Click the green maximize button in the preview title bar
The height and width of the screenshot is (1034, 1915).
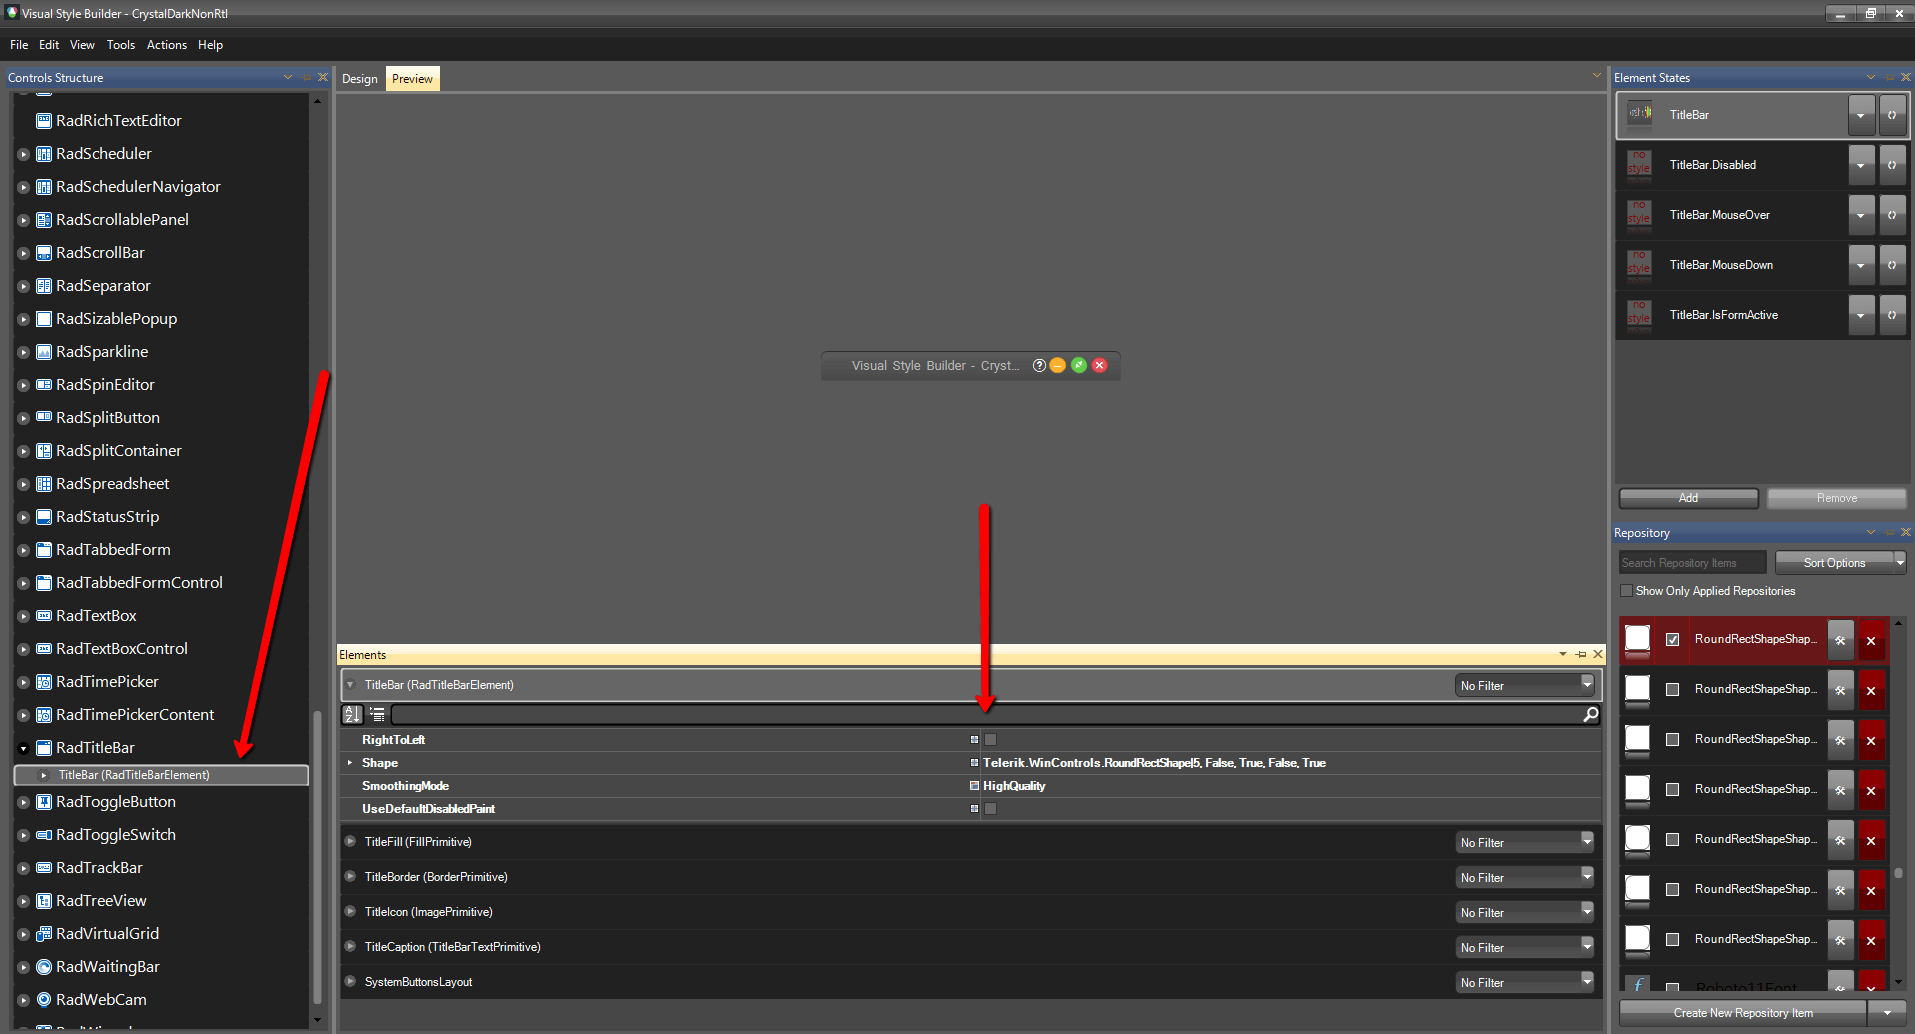[1079, 365]
